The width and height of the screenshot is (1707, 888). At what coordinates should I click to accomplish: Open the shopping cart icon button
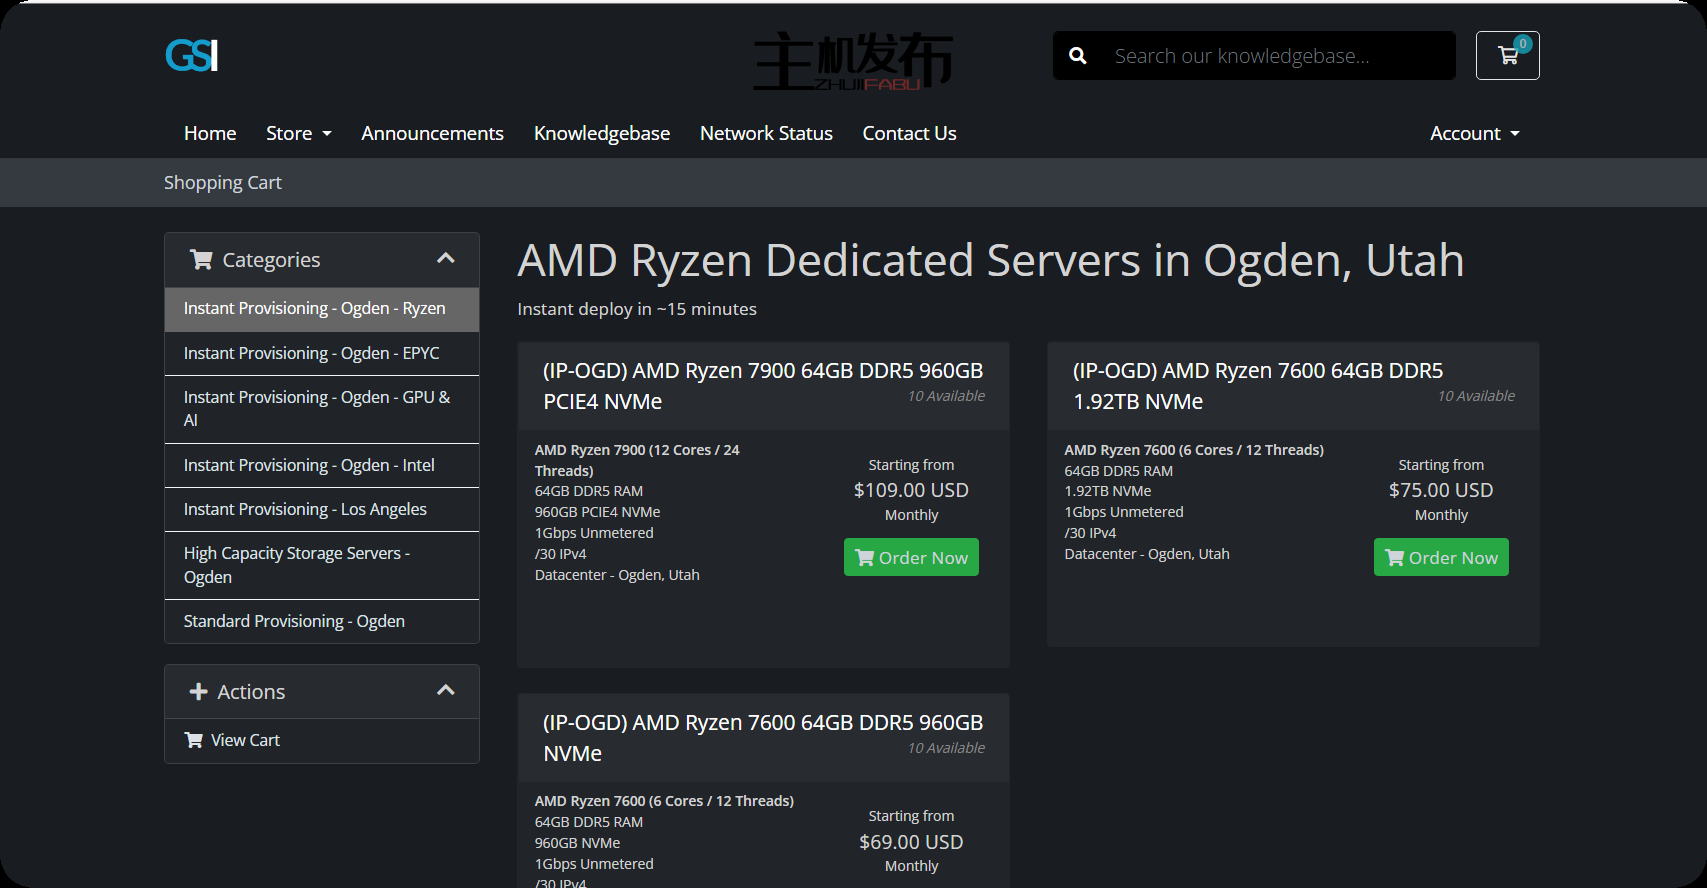[1507, 56]
